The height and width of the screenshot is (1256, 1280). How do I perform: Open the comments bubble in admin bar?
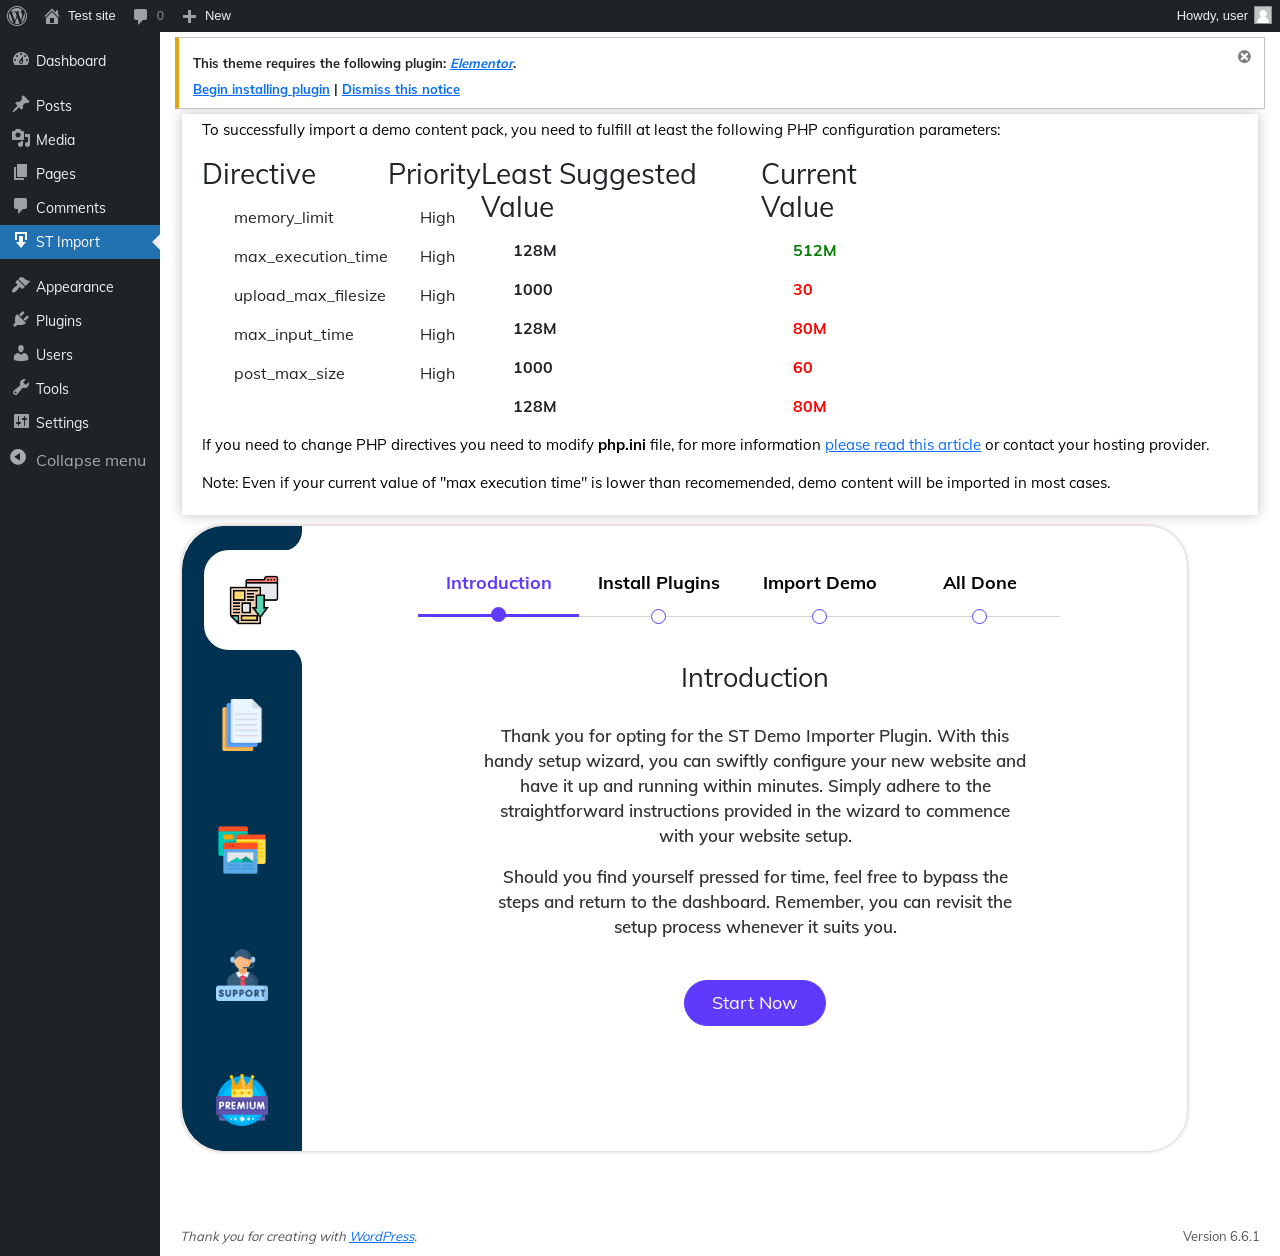point(140,16)
